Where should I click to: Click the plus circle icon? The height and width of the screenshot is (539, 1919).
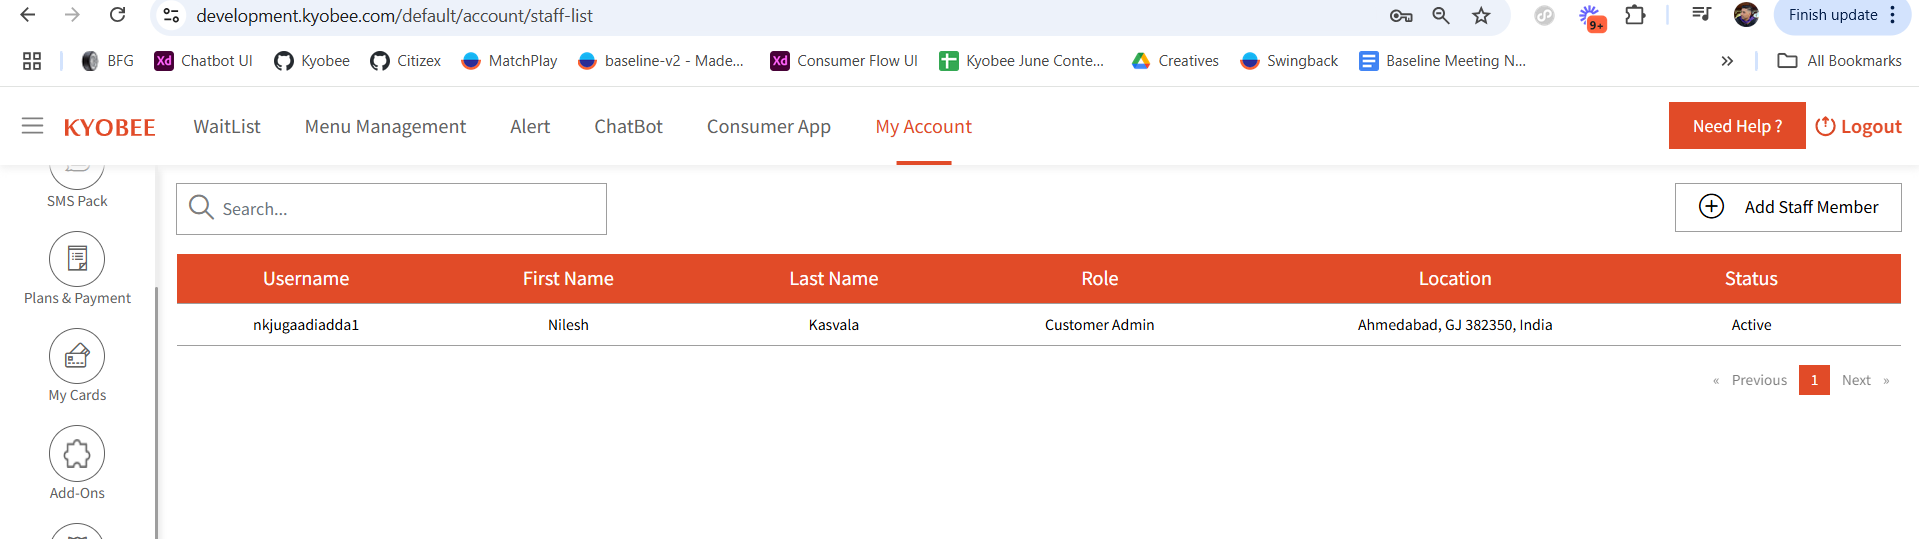pyautogui.click(x=1711, y=206)
